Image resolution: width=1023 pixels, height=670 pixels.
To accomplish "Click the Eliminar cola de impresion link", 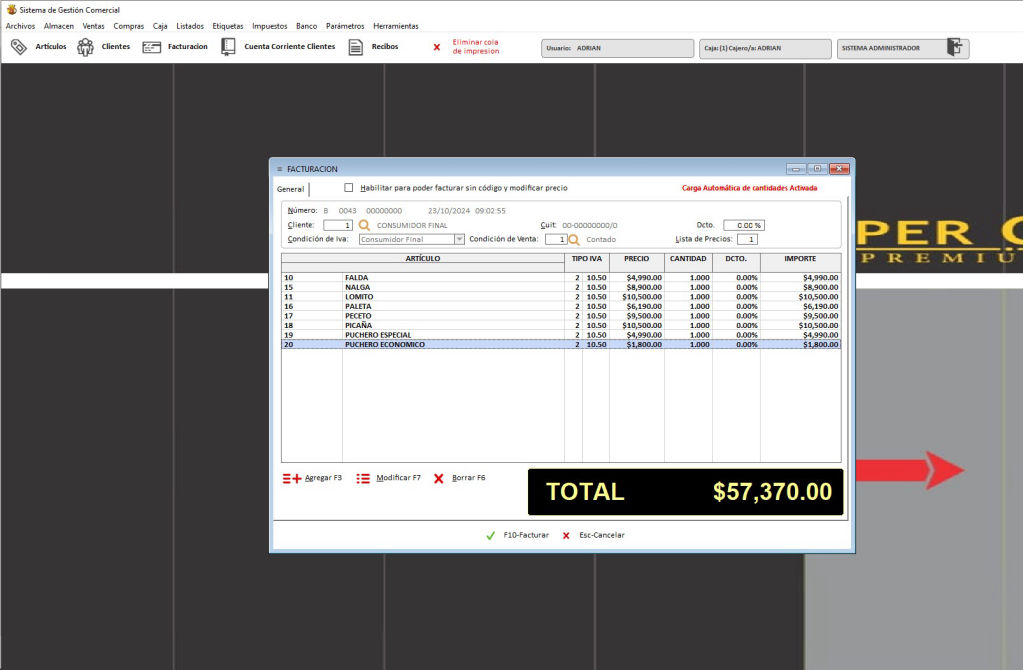I will click(476, 47).
